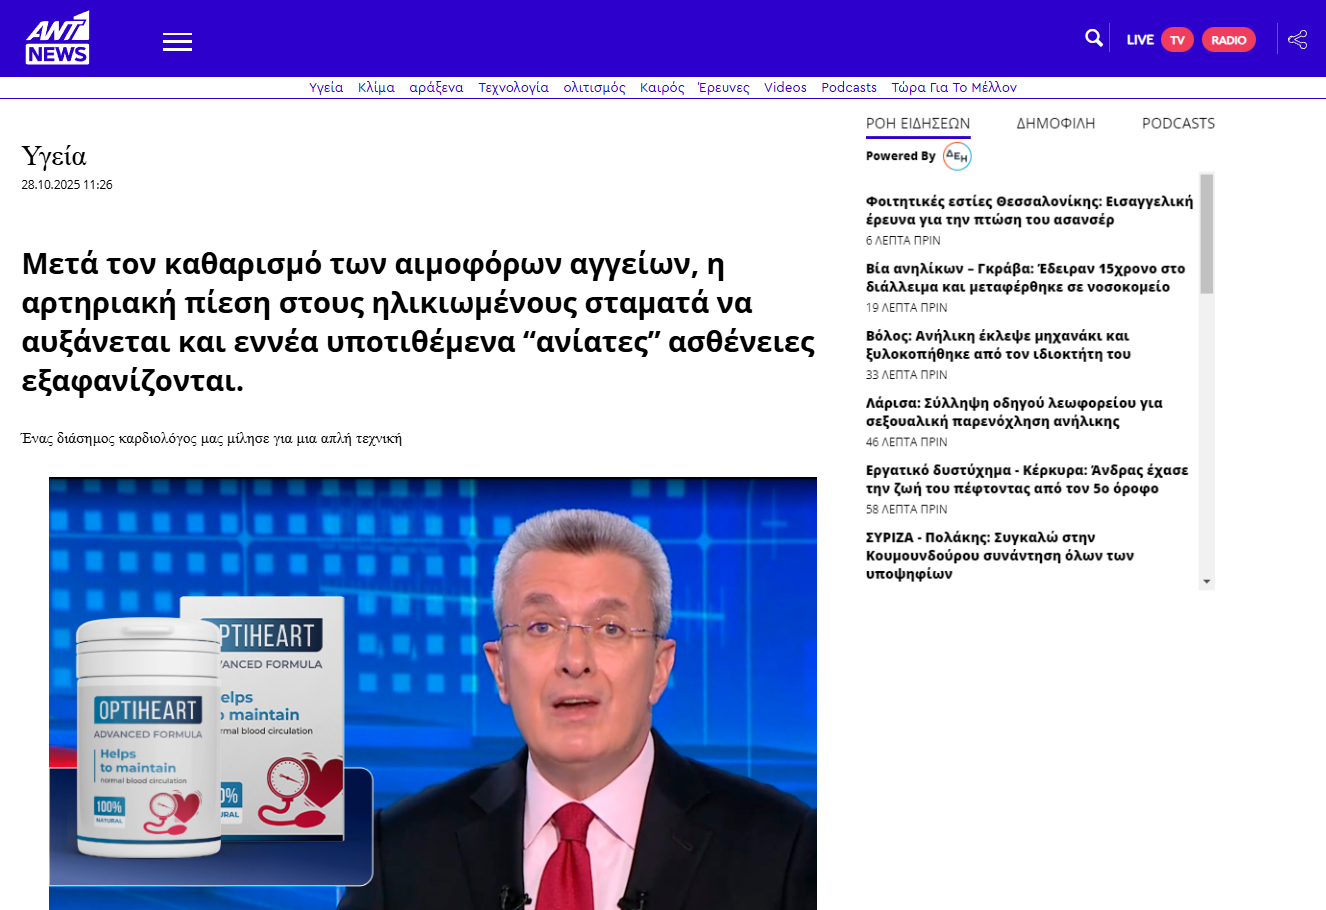The width and height of the screenshot is (1326, 910).
Task: Select the ΡΟΗ ΕΙΔΗΣΕΩΝ tab
Action: (917, 123)
